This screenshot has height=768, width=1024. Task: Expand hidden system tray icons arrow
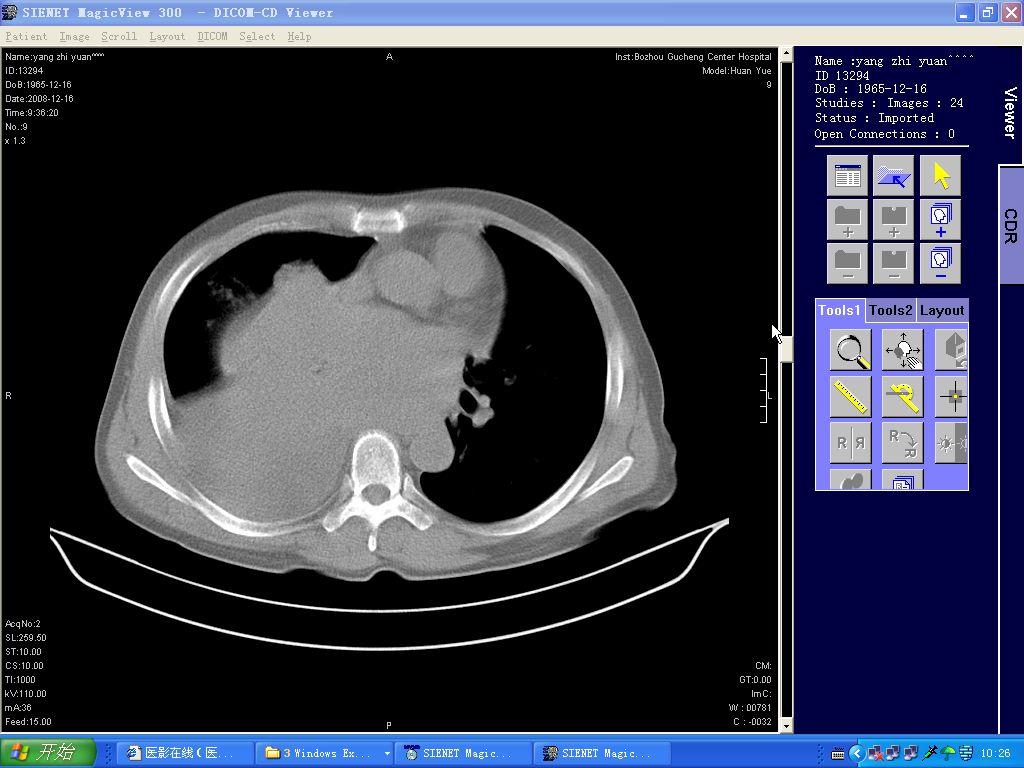[857, 754]
